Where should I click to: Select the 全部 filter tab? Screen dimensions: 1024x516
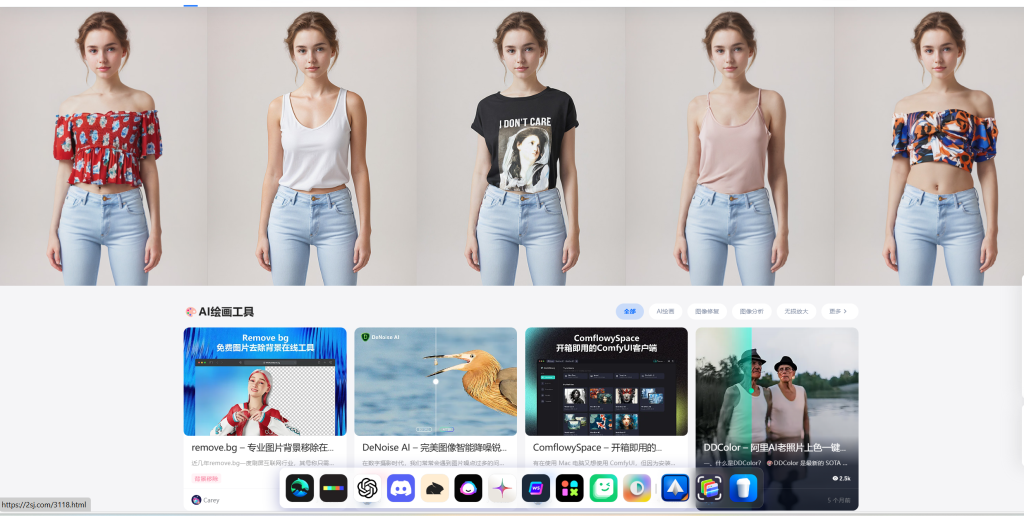pyautogui.click(x=629, y=311)
